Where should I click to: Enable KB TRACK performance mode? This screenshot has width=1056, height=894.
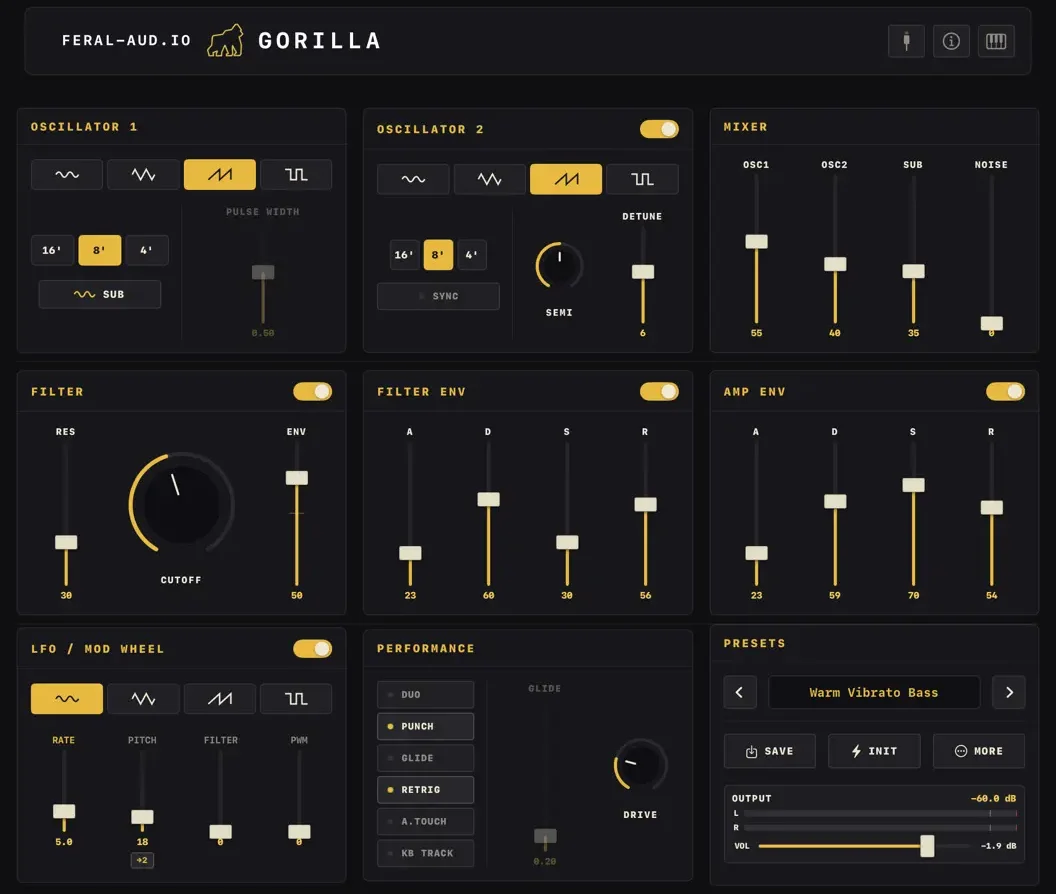426,853
